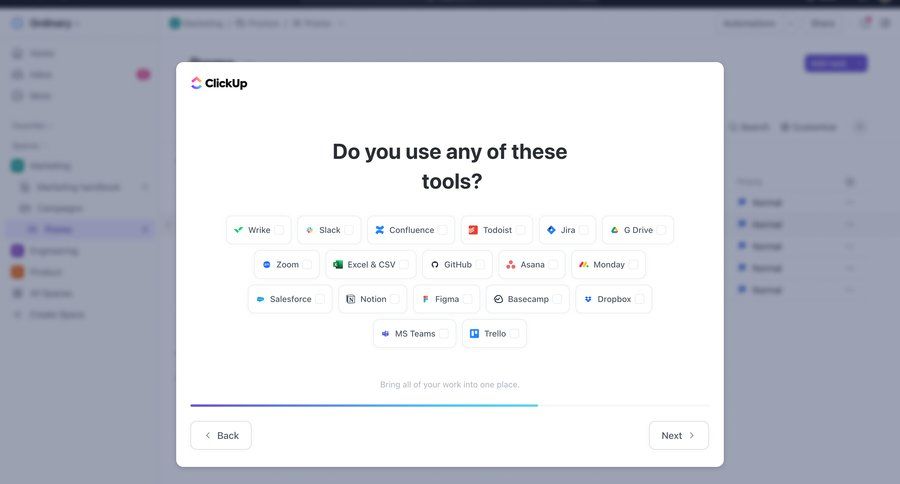Click the "Wrike" label text
The width and height of the screenshot is (900, 484).
tap(259, 230)
